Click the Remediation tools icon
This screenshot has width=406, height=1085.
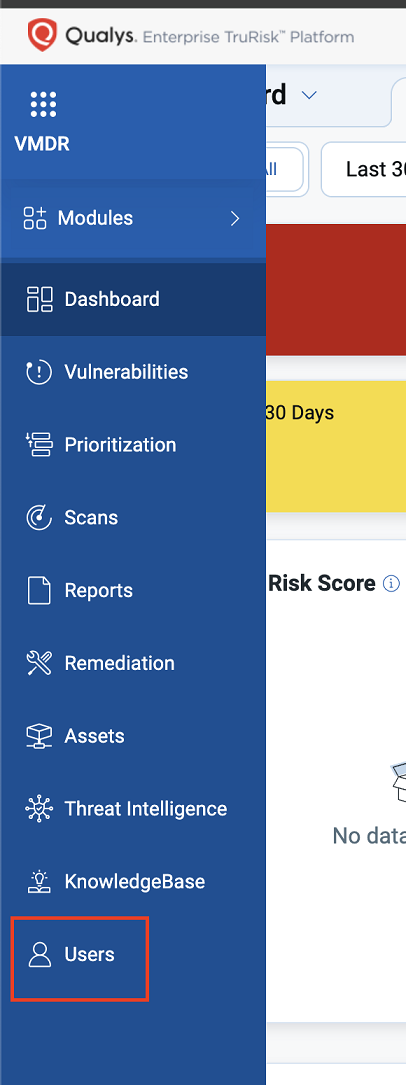(x=39, y=663)
